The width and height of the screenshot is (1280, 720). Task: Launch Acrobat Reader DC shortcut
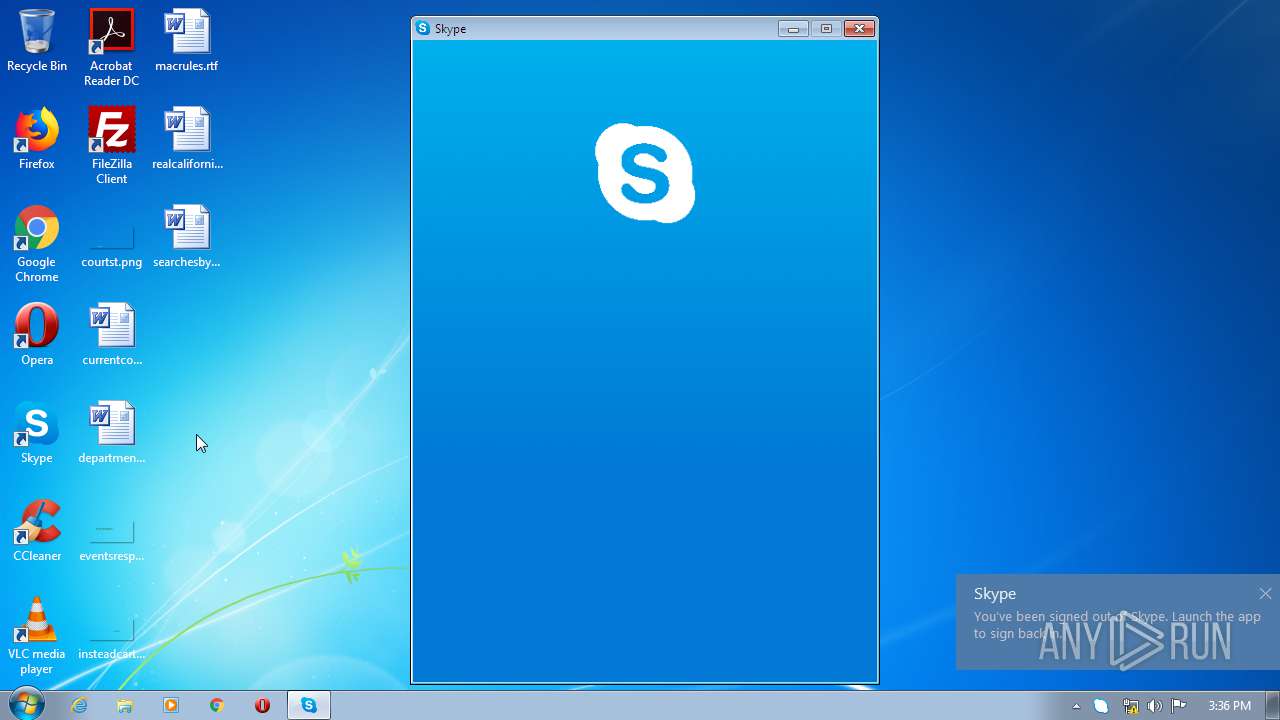click(x=111, y=47)
